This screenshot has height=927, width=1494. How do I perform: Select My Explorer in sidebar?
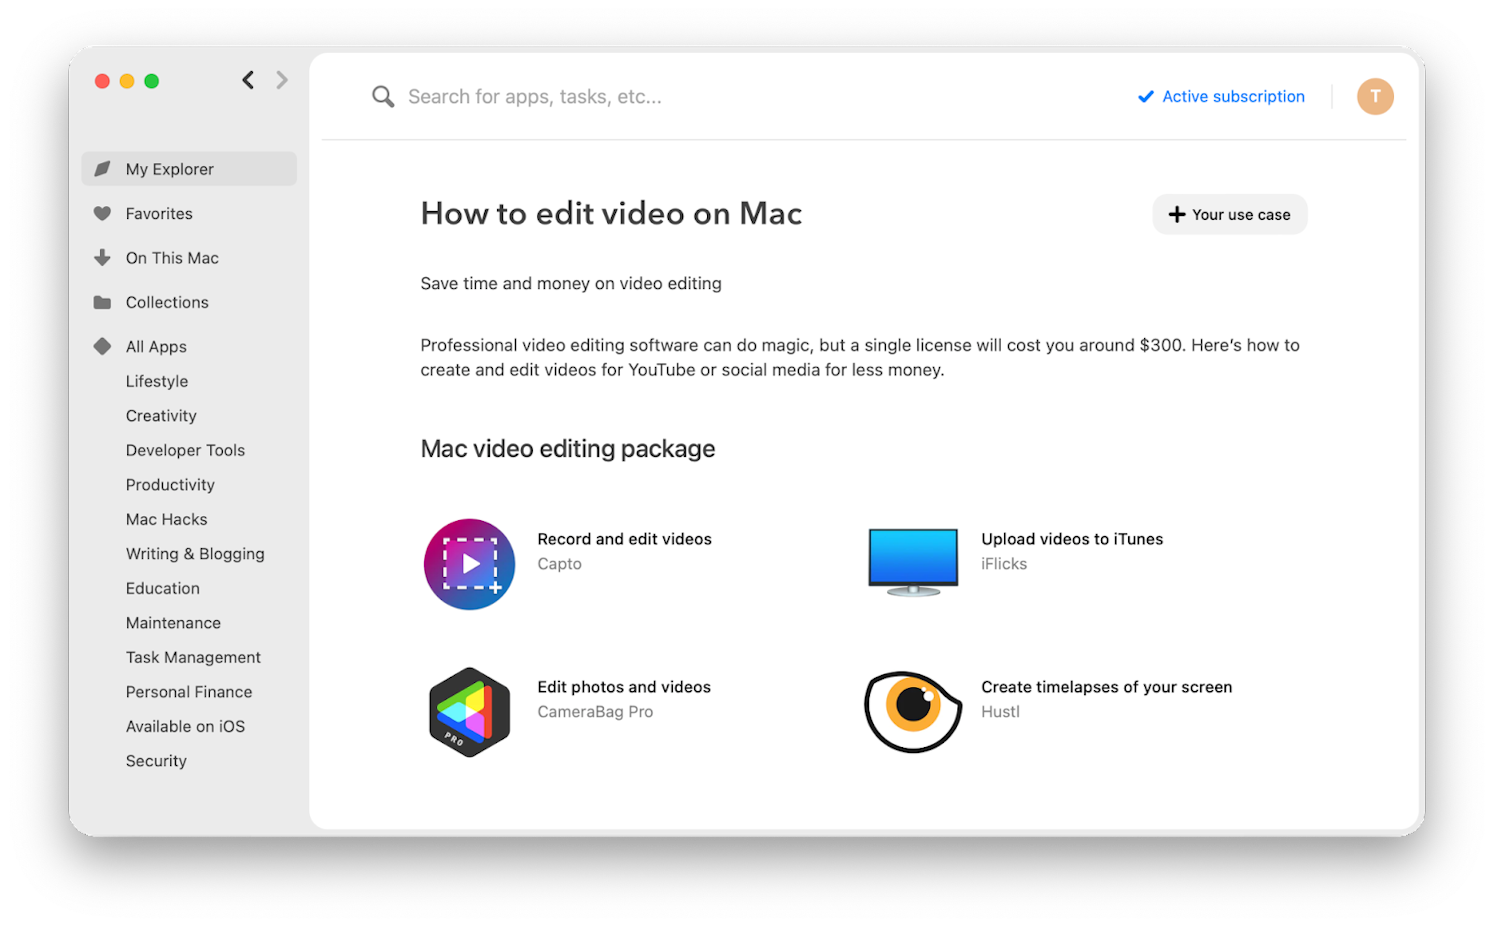point(170,169)
